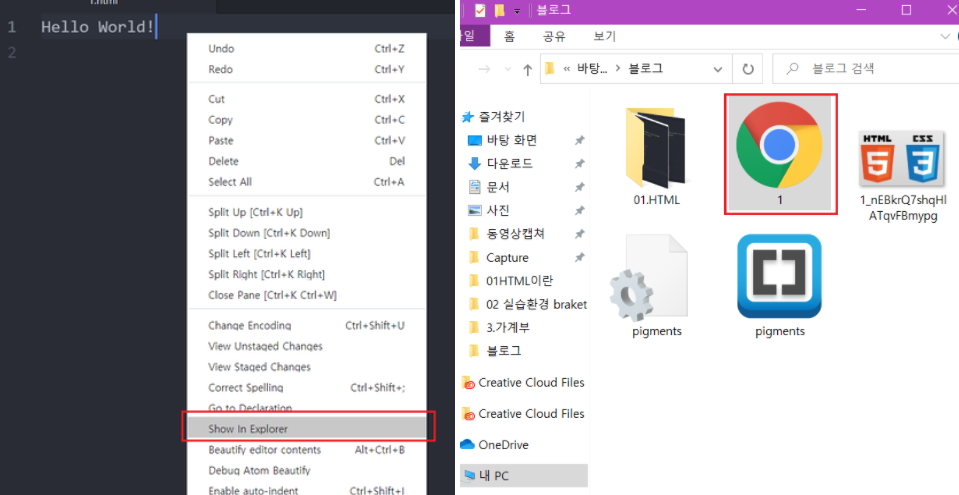Choose Split Right in the context menu
Screen dimensions: 959x495
(x=306, y=275)
